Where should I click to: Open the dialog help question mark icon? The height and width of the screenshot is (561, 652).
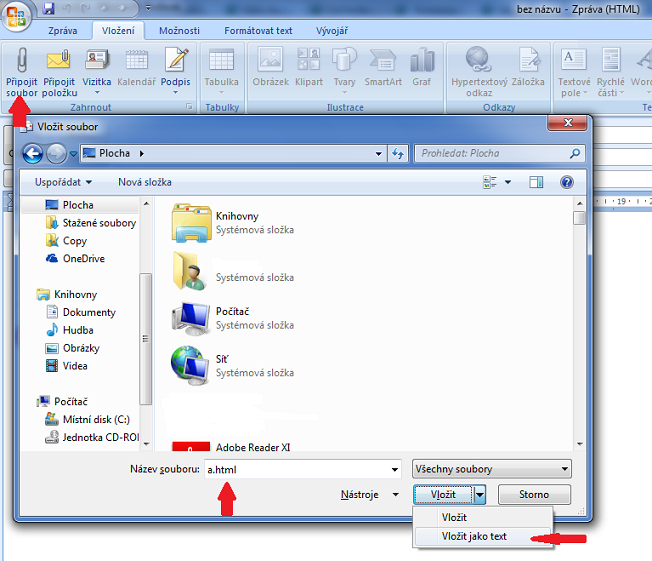tap(566, 182)
